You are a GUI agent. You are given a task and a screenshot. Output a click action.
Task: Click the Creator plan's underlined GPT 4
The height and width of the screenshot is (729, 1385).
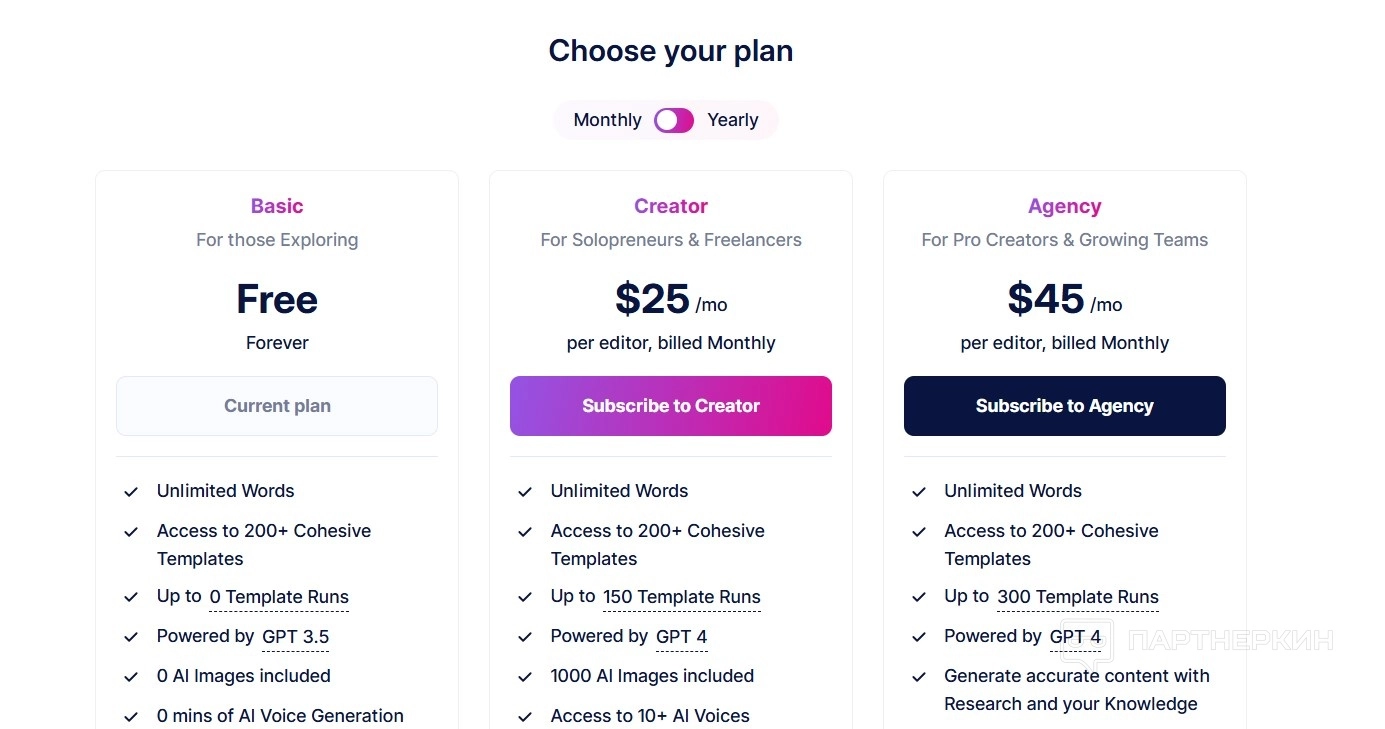pyautogui.click(x=681, y=637)
